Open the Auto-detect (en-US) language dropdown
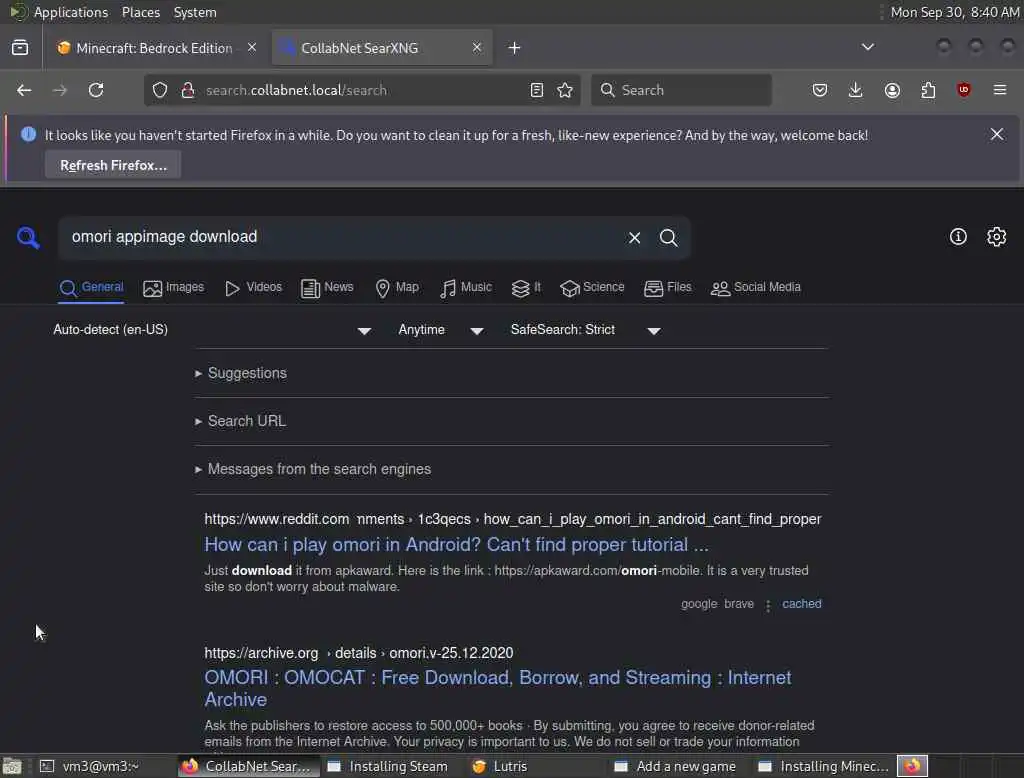This screenshot has height=778, width=1024. pos(212,330)
